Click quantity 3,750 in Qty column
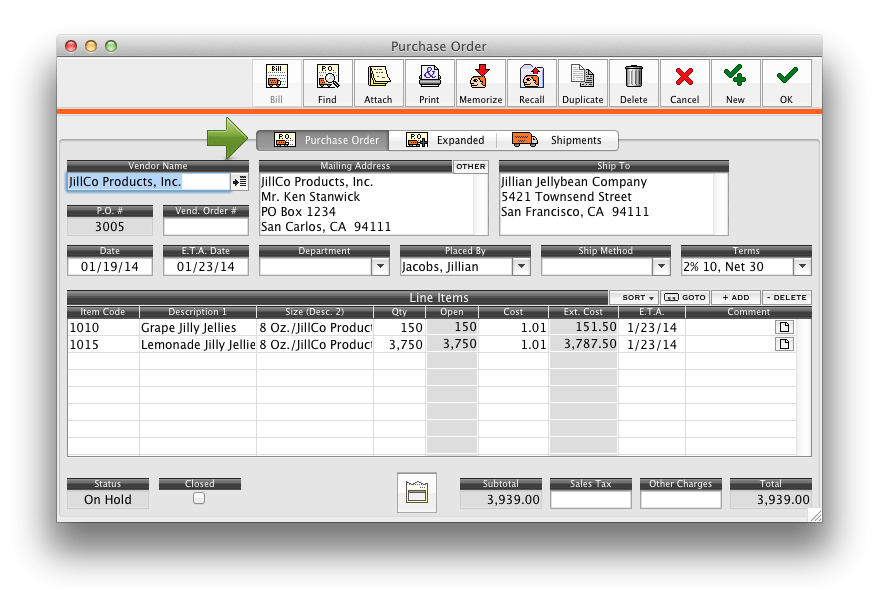The width and height of the screenshot is (879, 601). (399, 344)
